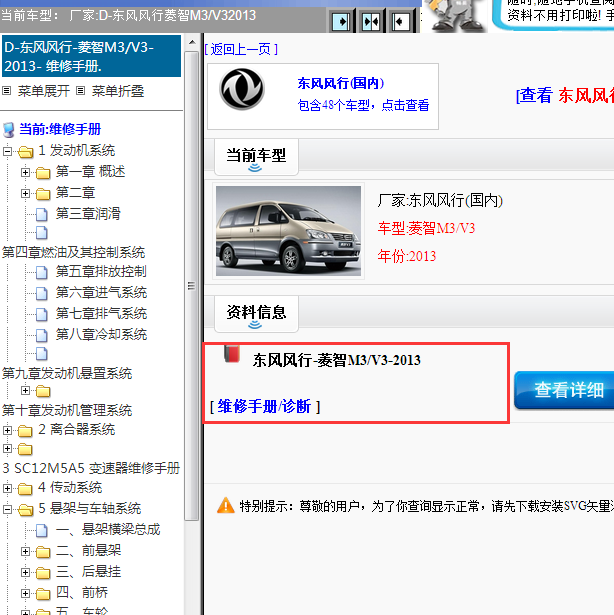
Task: Click the 菱智M3/V3 van thumbnail
Action: (x=288, y=231)
